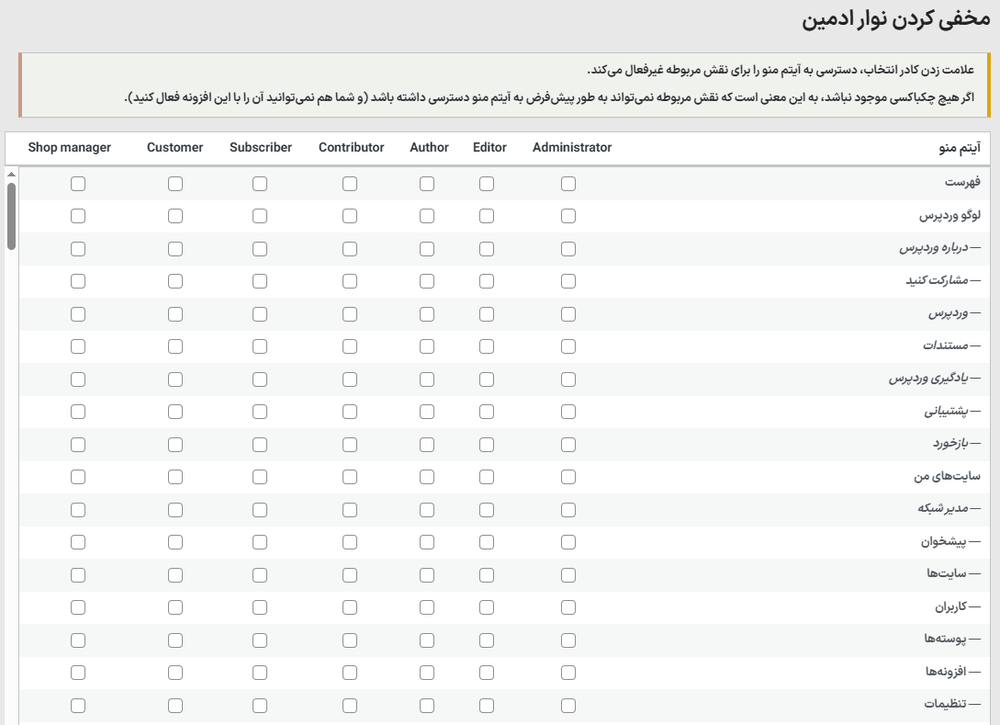This screenshot has width=1000, height=725.
Task: Check Customer box in سایت‌ها row
Action: 175,575
